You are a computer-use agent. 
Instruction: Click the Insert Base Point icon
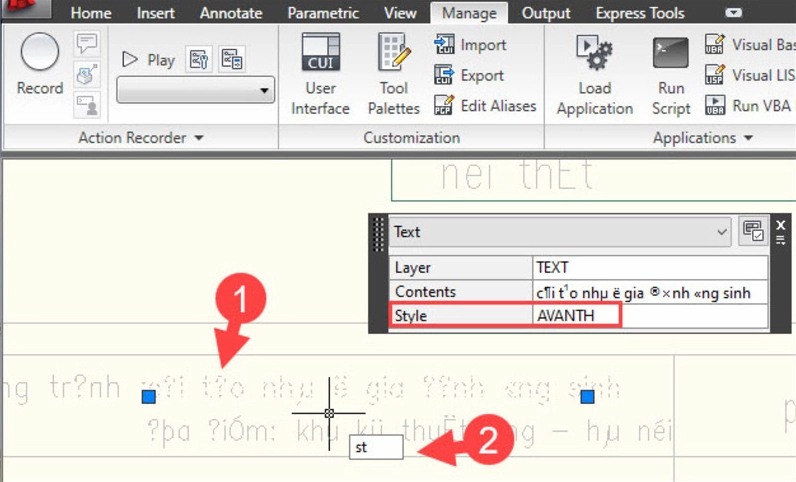coord(87,75)
